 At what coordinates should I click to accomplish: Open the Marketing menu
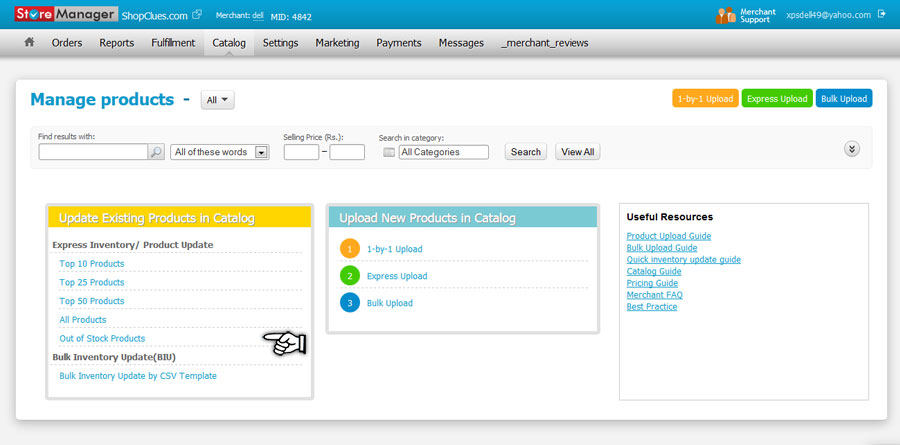coord(338,43)
